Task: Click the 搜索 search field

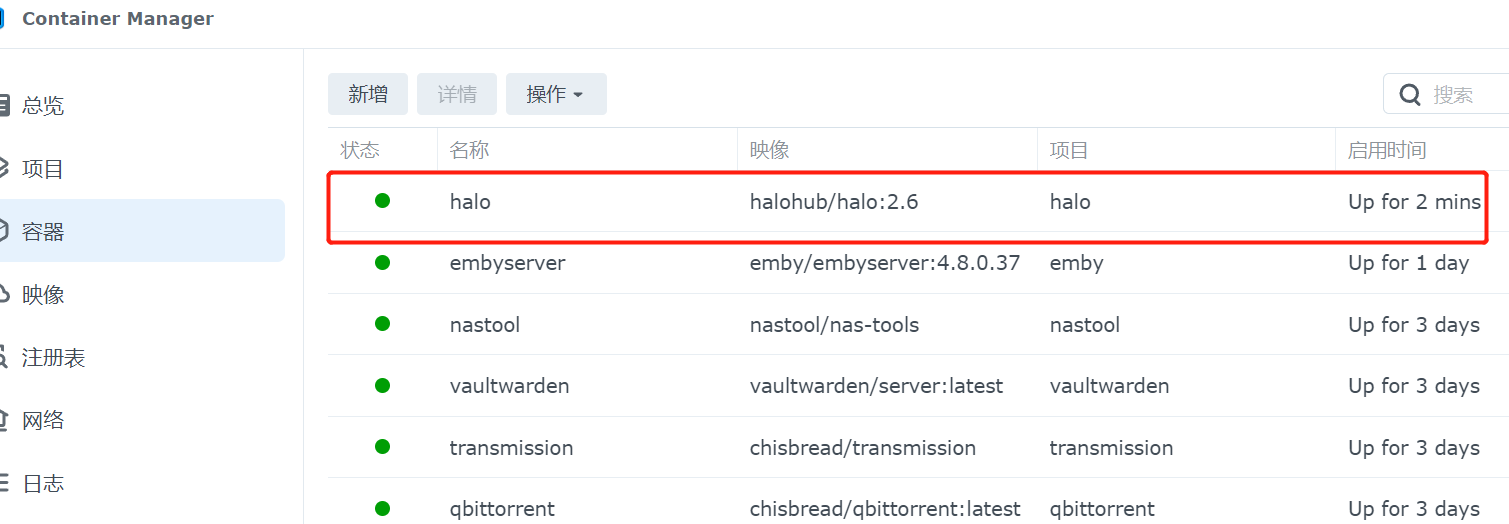Action: 1446,94
